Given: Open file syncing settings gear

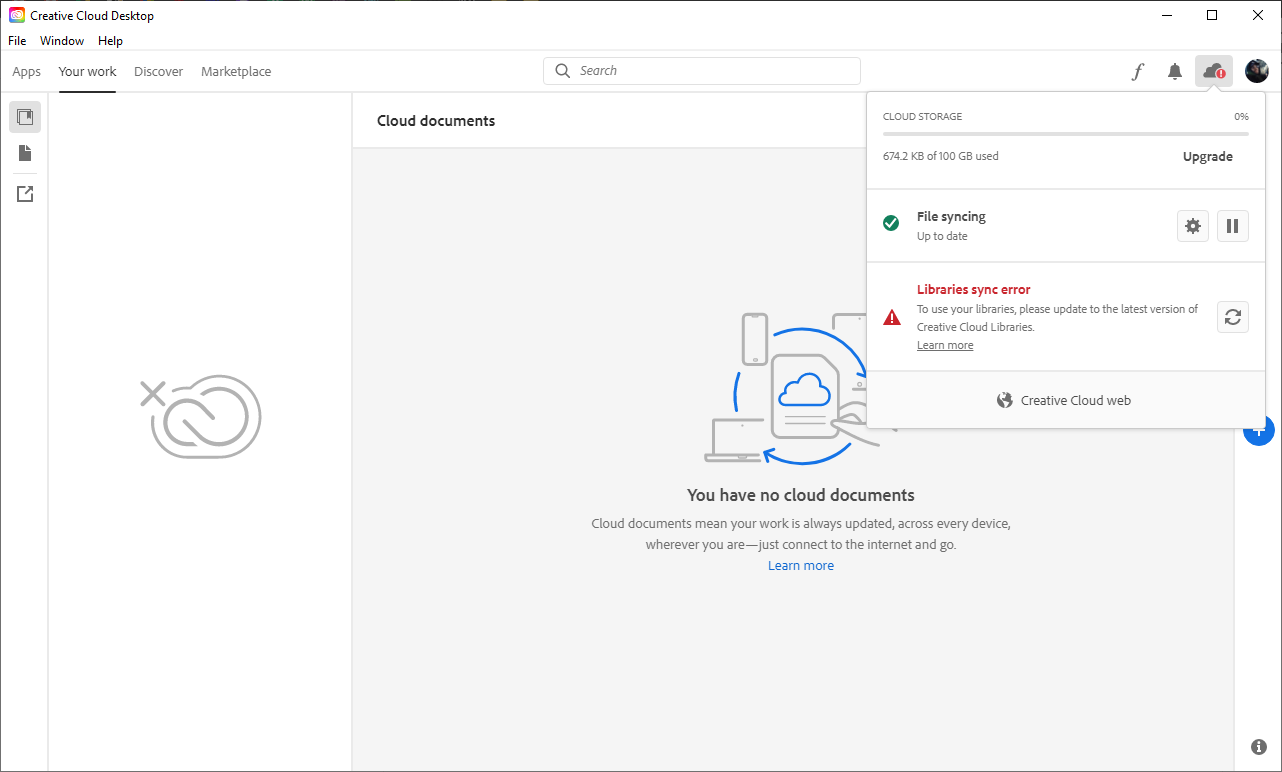Looking at the screenshot, I should pos(1193,226).
